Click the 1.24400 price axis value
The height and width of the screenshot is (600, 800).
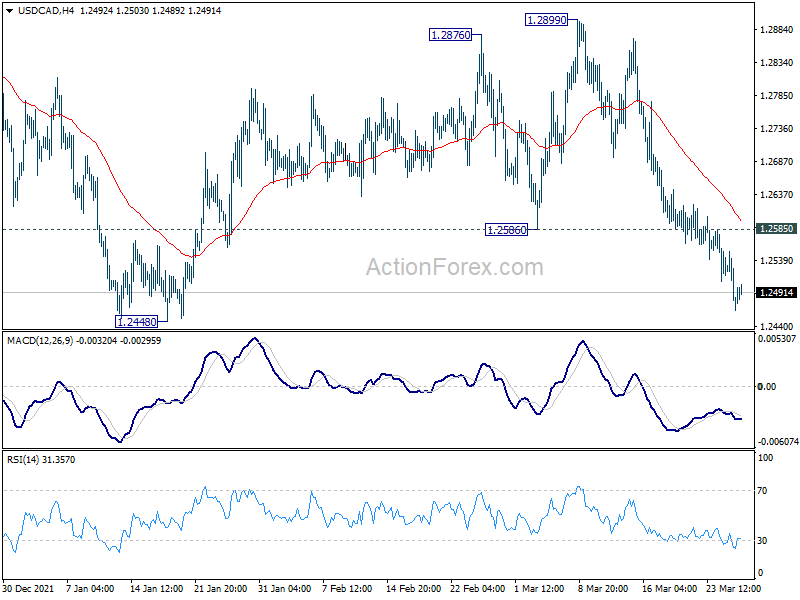click(776, 327)
